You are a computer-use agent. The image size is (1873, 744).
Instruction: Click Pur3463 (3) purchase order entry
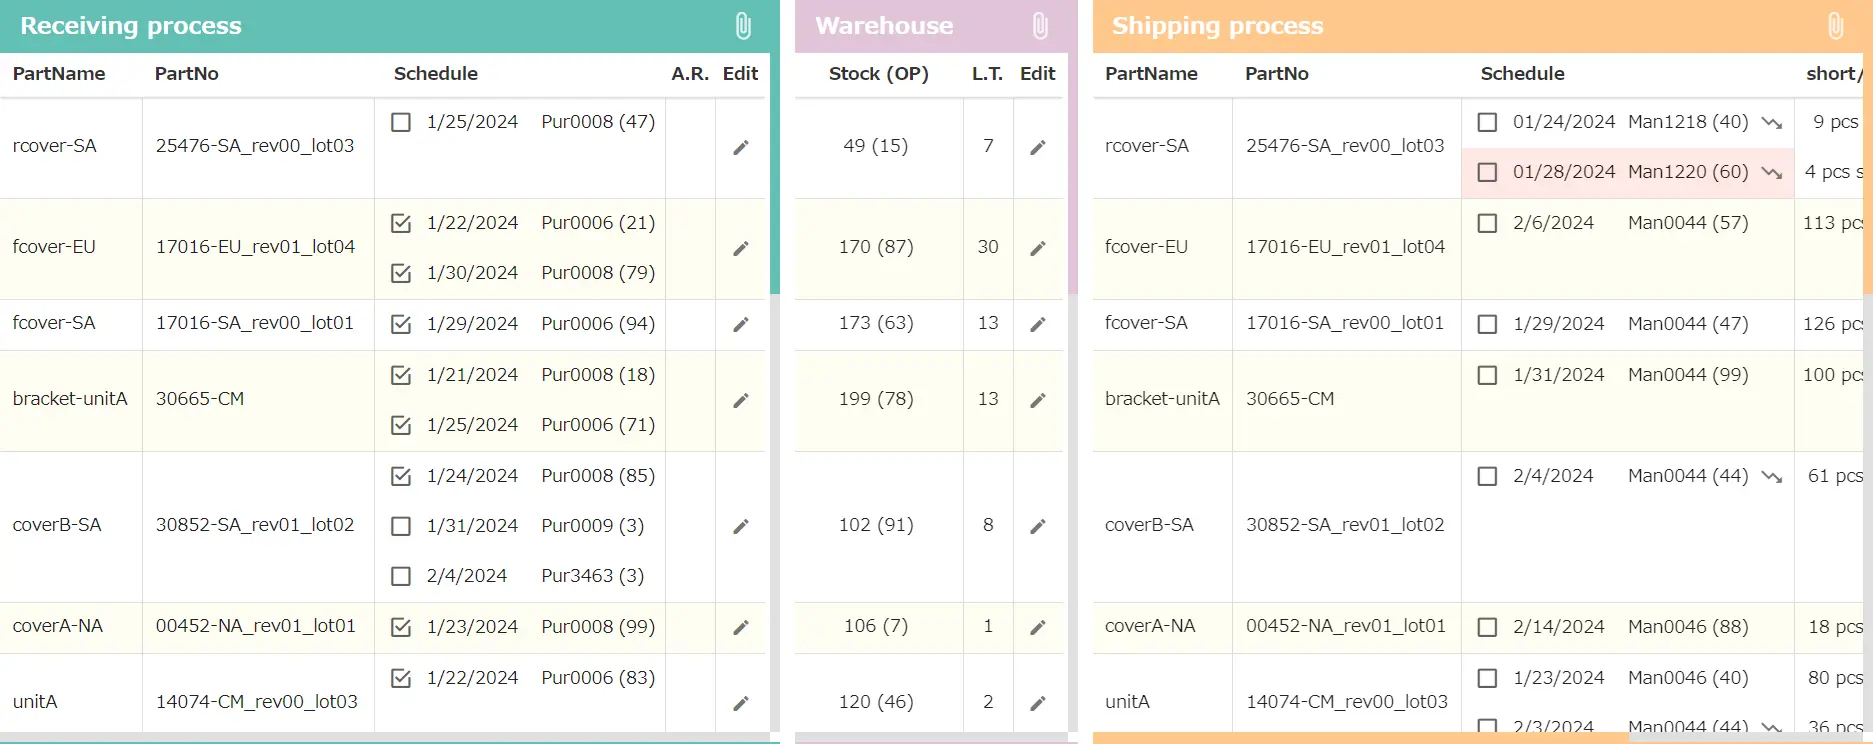coord(592,576)
